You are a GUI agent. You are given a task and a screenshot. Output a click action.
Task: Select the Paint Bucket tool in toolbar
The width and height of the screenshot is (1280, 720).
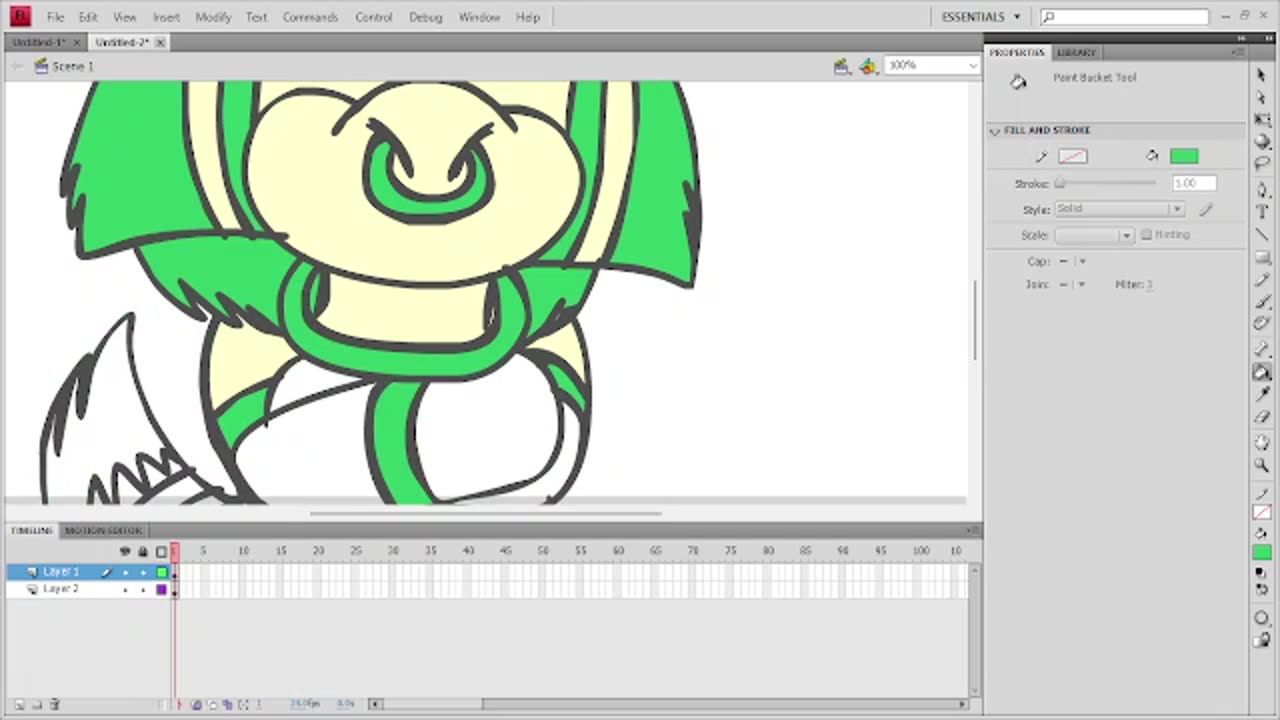pos(1261,372)
